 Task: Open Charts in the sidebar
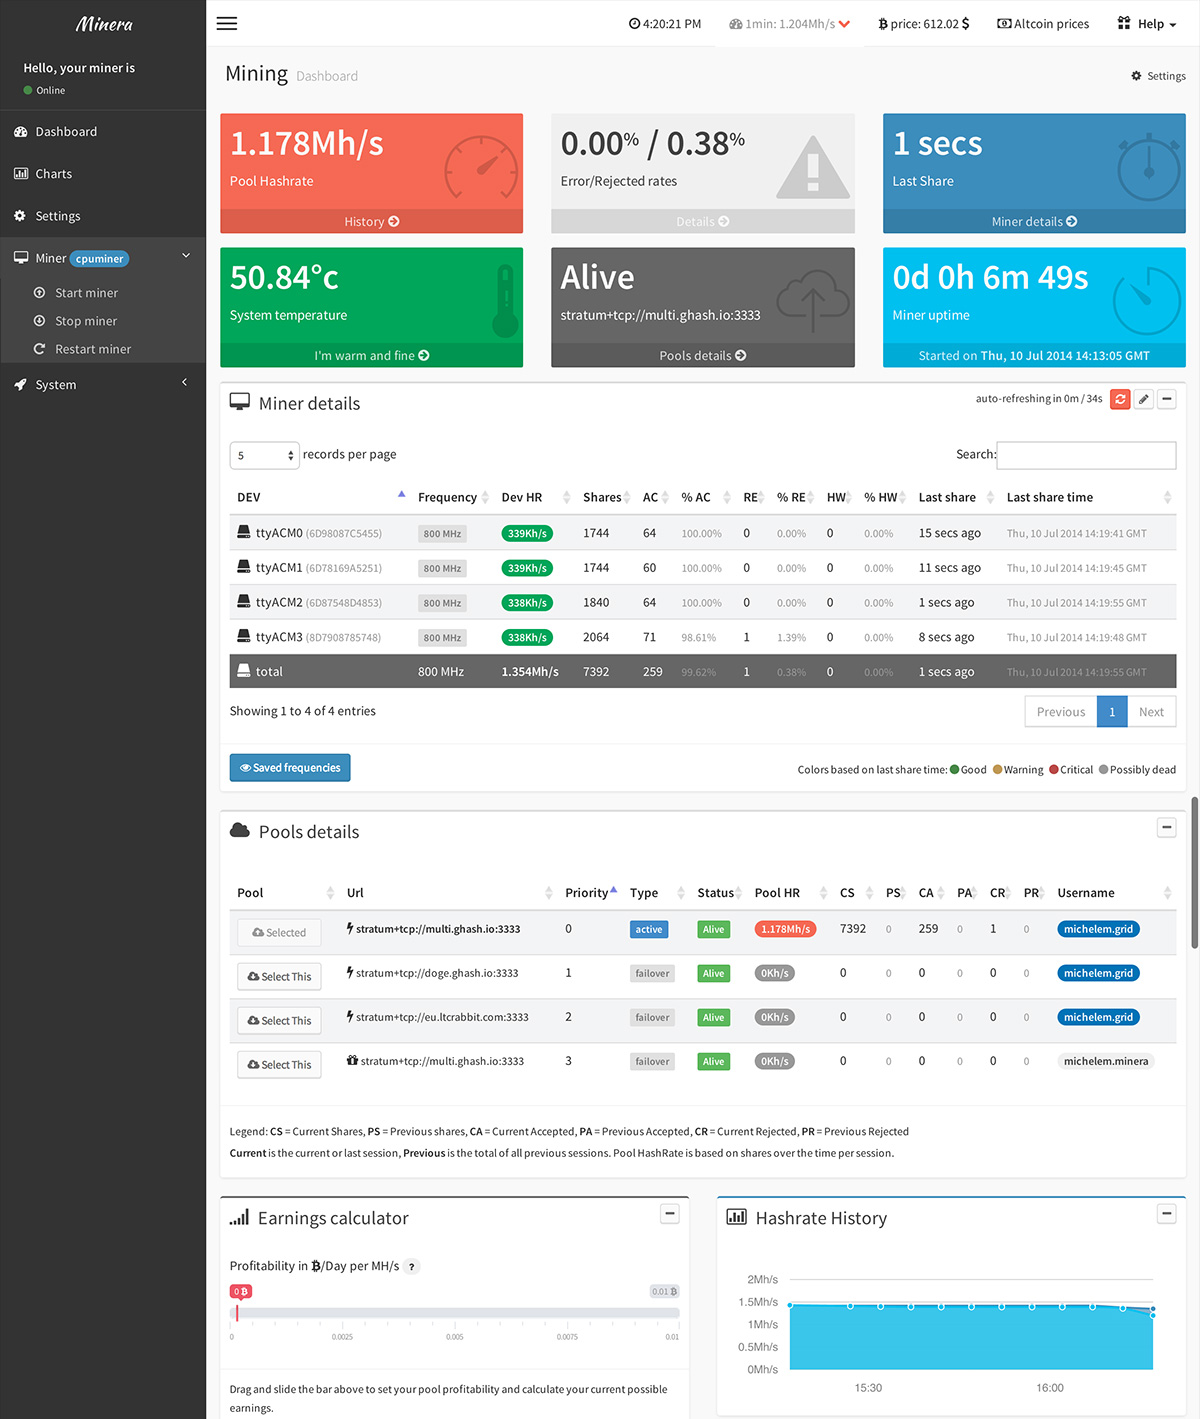[x=53, y=174]
